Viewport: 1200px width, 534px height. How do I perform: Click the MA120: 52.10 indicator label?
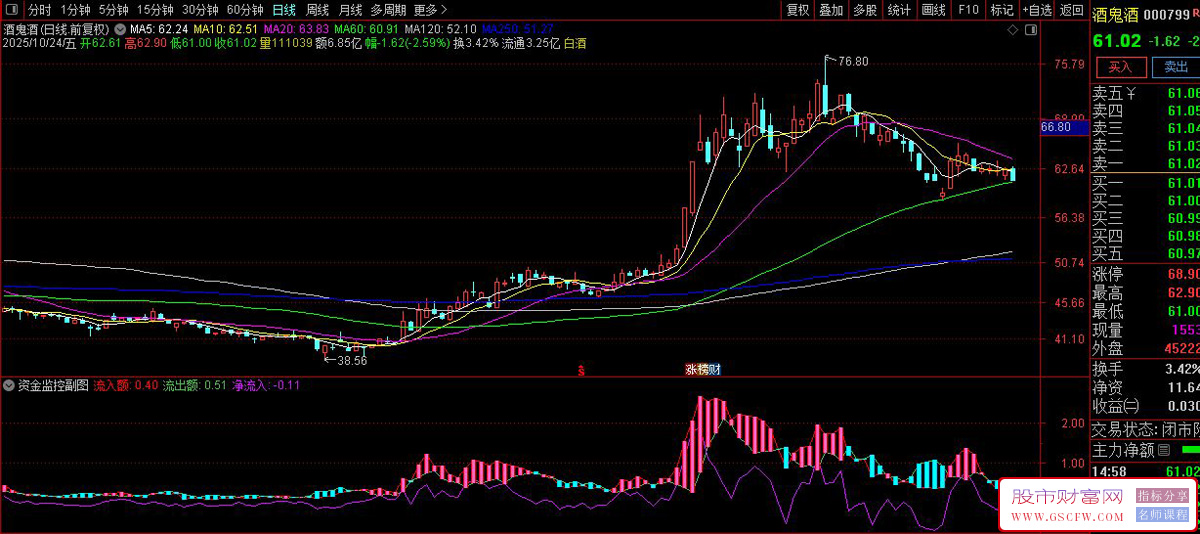tap(440, 30)
